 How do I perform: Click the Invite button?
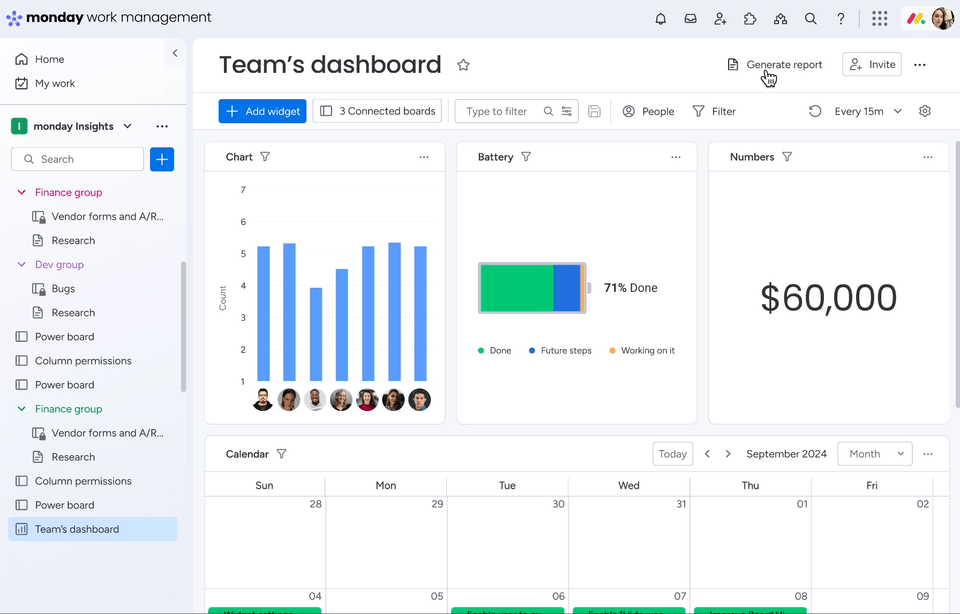[872, 64]
